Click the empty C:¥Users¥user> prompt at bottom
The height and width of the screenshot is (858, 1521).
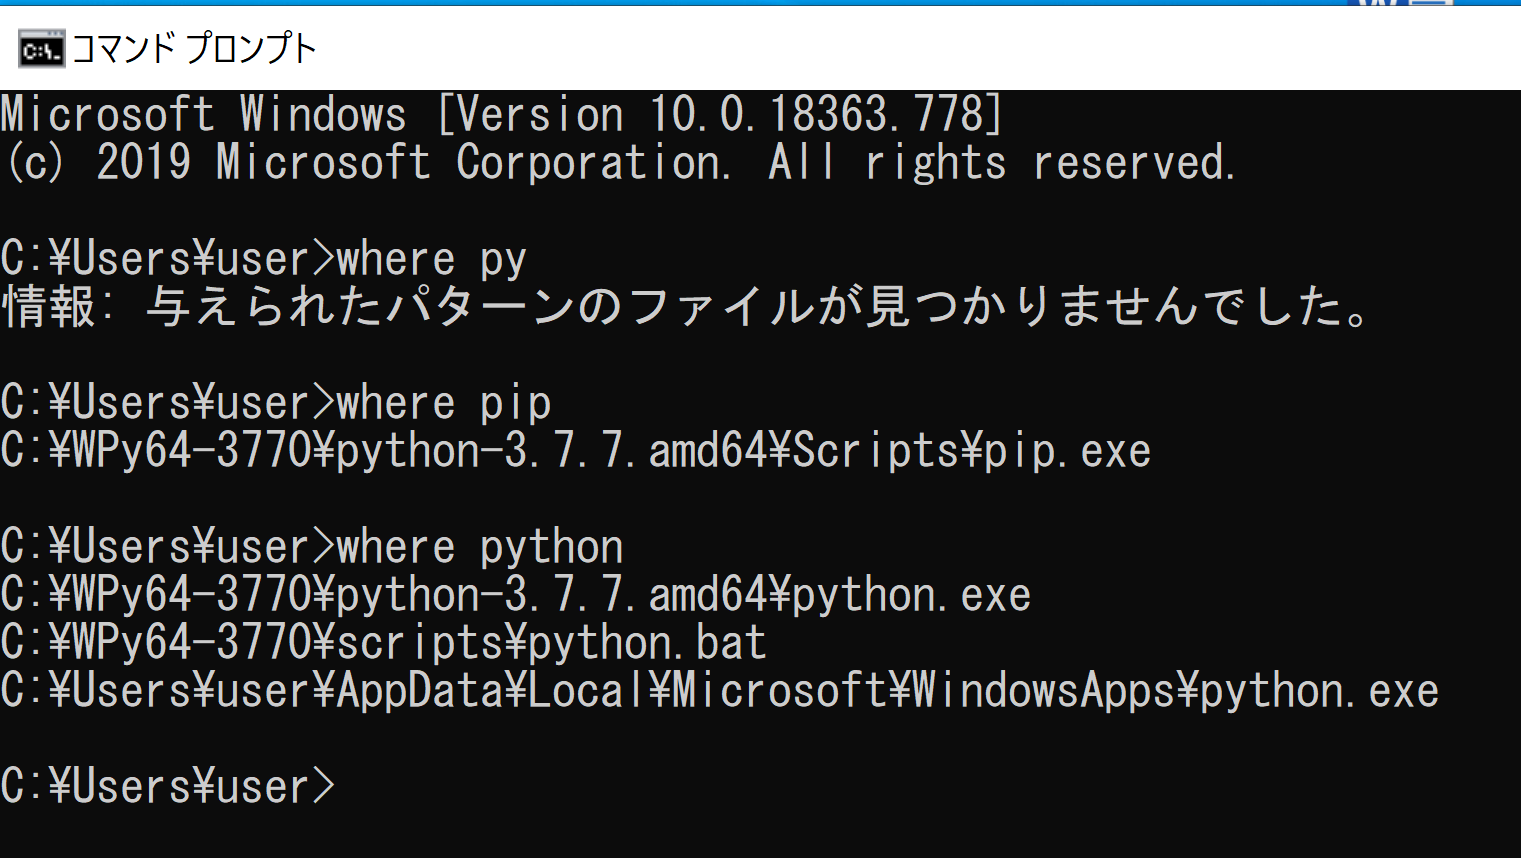(168, 786)
